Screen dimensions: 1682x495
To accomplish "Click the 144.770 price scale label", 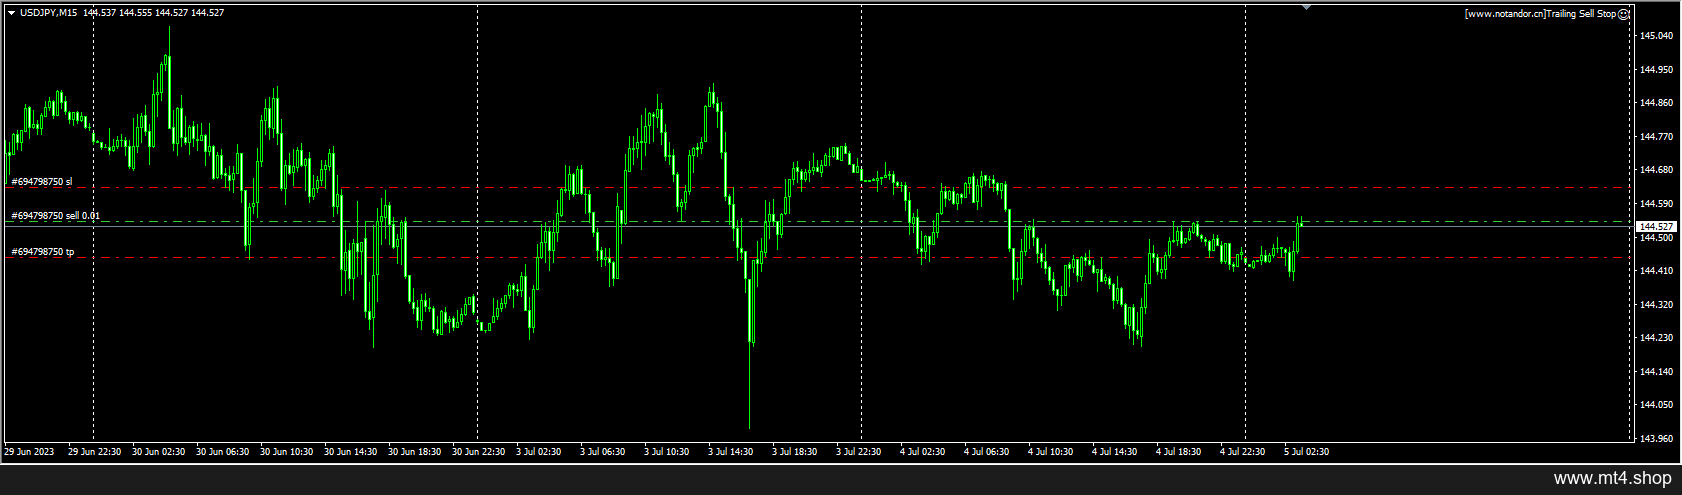I will point(1656,137).
